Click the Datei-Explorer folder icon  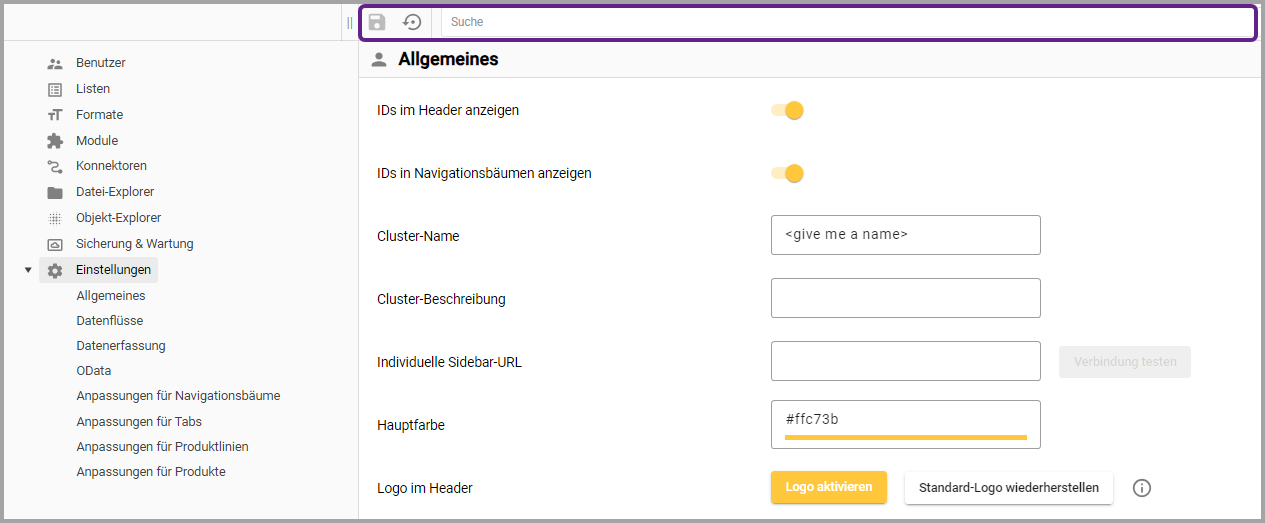pyautogui.click(x=55, y=192)
